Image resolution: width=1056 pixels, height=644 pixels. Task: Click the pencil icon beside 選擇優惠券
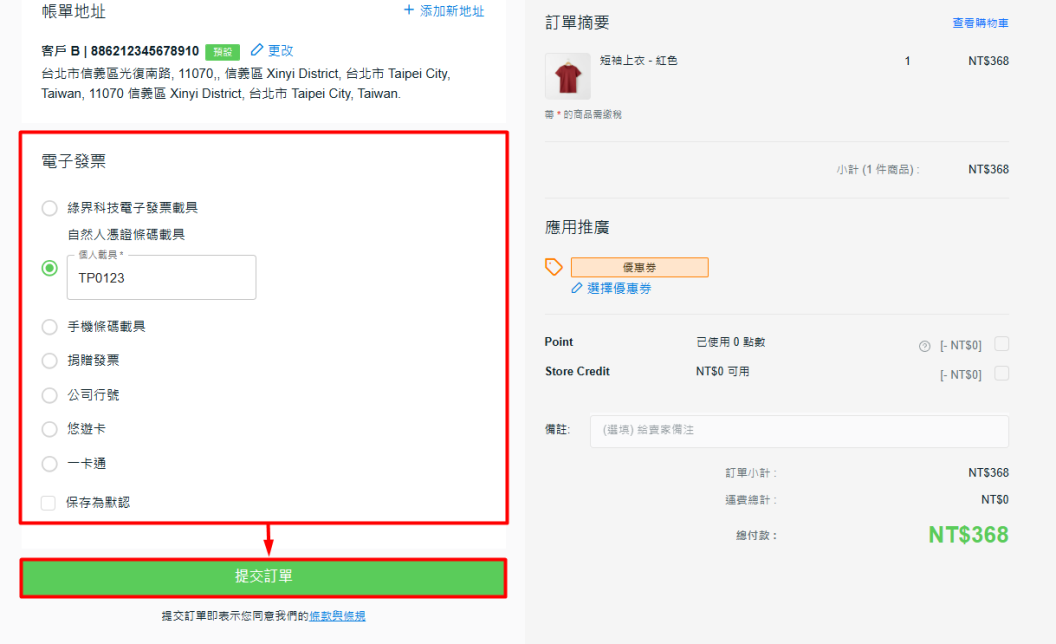click(576, 288)
